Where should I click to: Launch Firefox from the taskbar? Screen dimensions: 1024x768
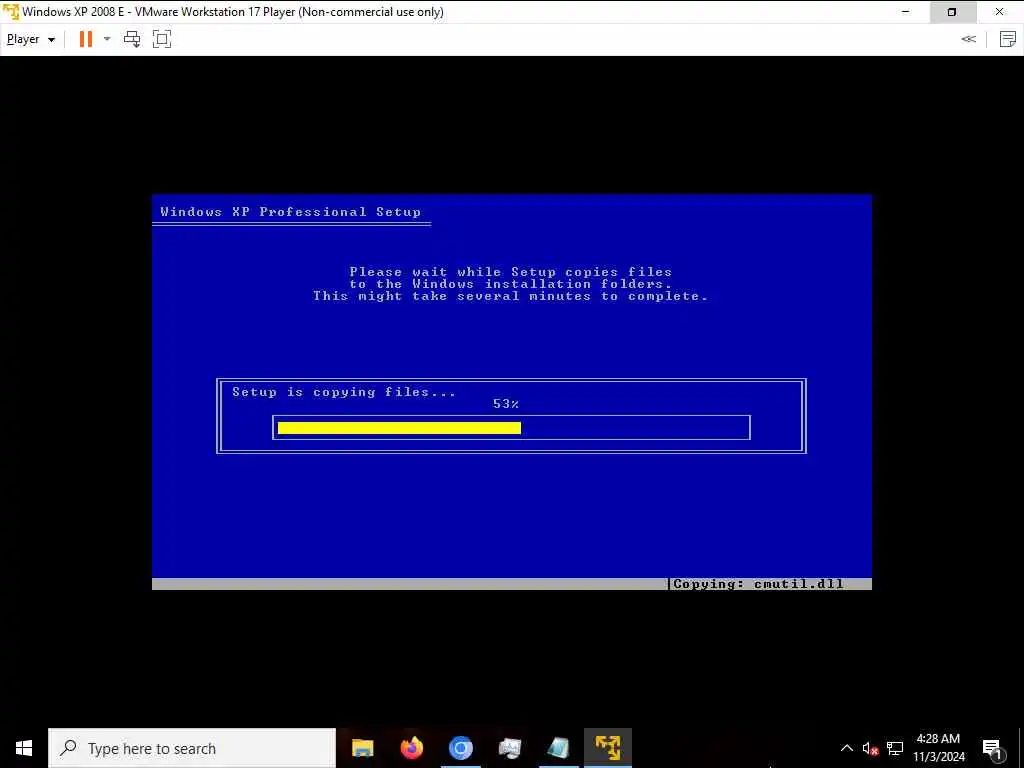click(411, 748)
